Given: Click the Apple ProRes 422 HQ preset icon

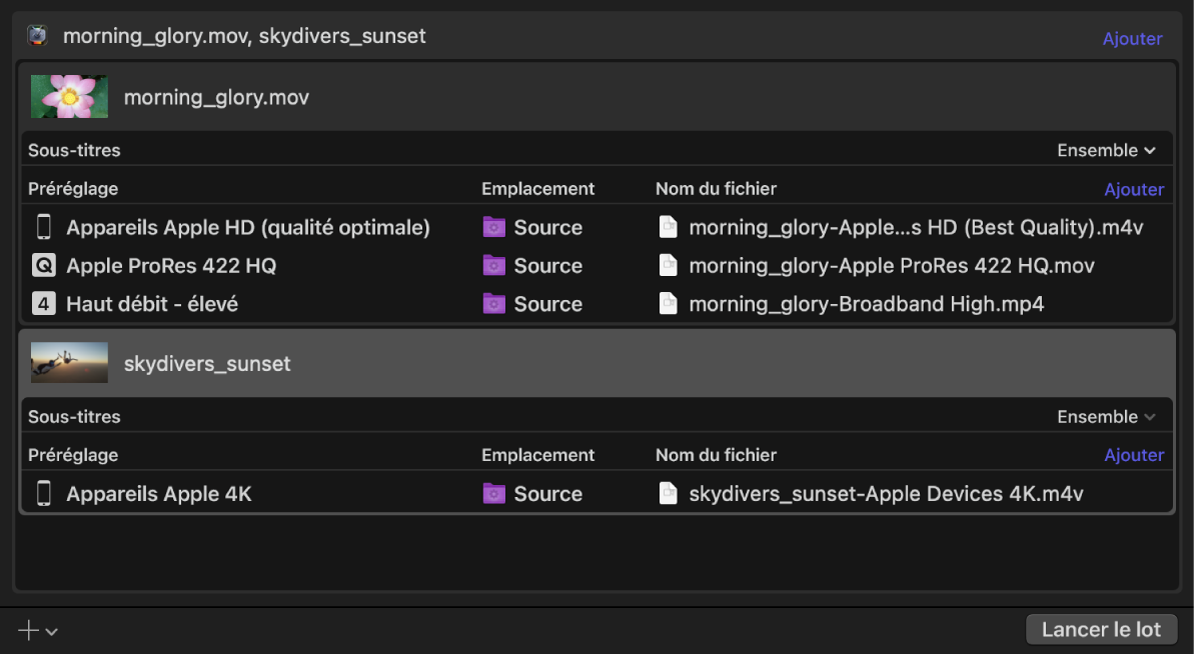Looking at the screenshot, I should (44, 266).
